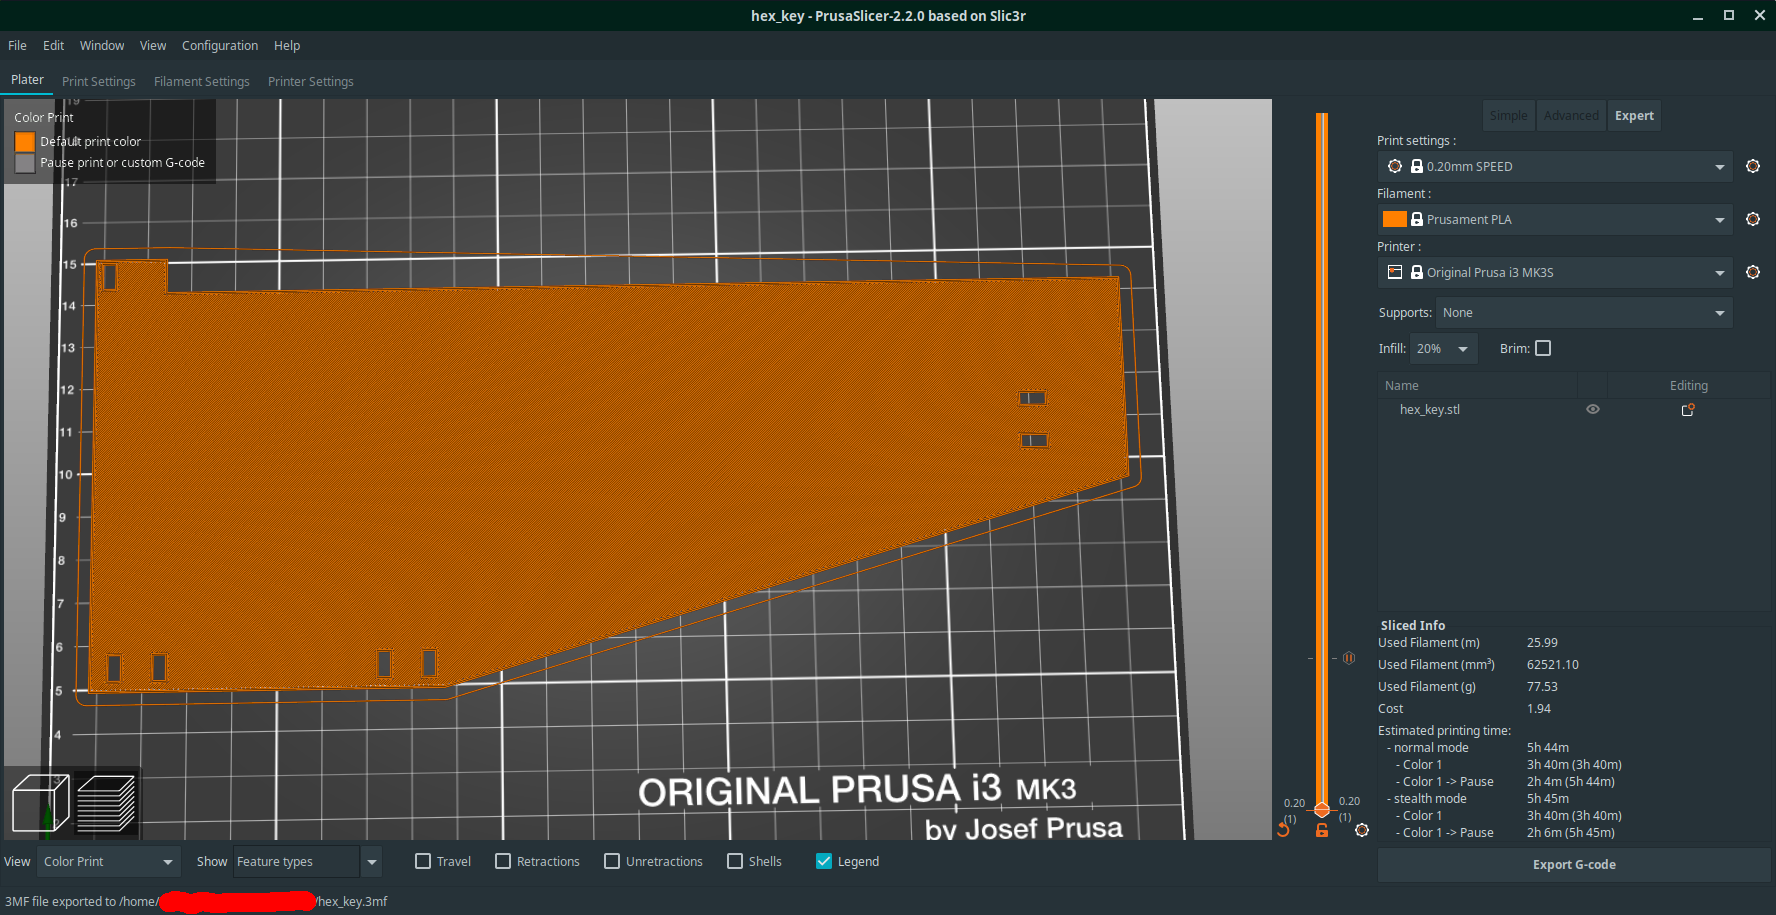Screen dimensions: 1776x915
Task: Open Print settings editor gear icon
Action: (1752, 166)
